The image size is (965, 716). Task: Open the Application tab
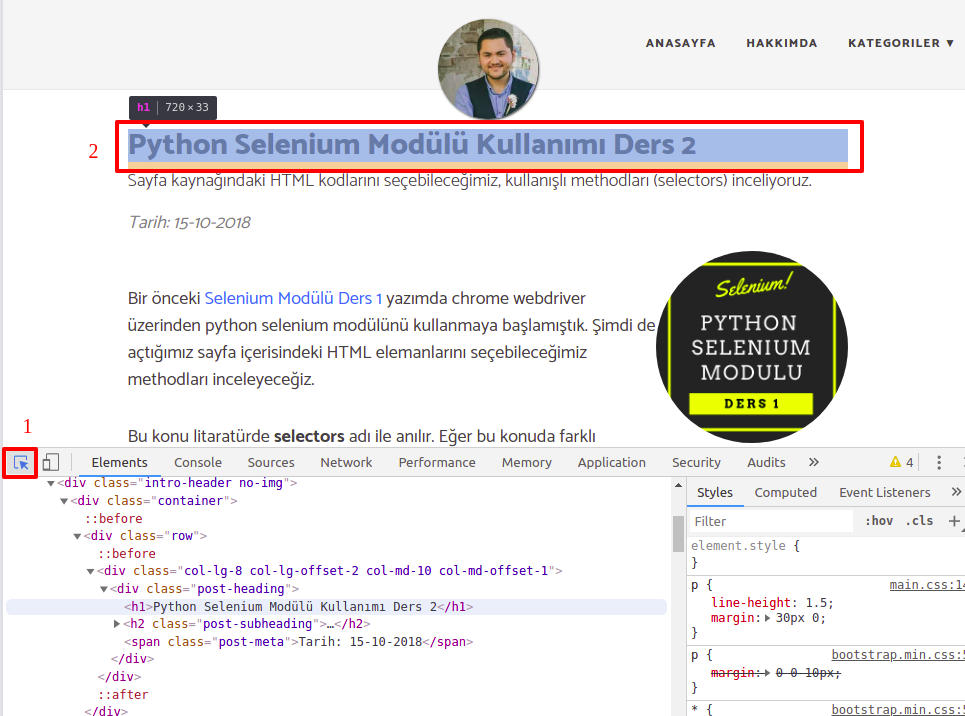coord(612,462)
